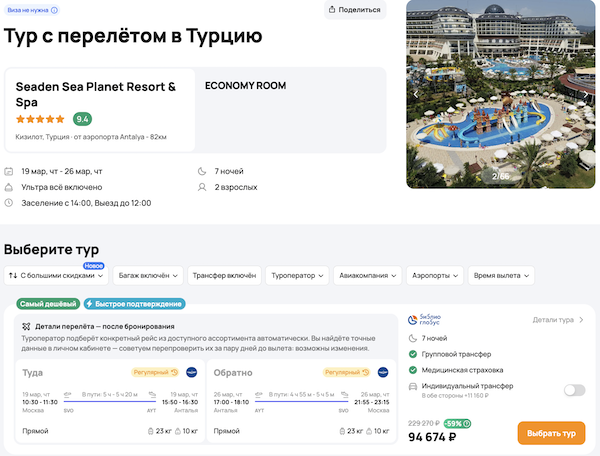Click the Библио Глобус tour operator logo

[x=426, y=320]
